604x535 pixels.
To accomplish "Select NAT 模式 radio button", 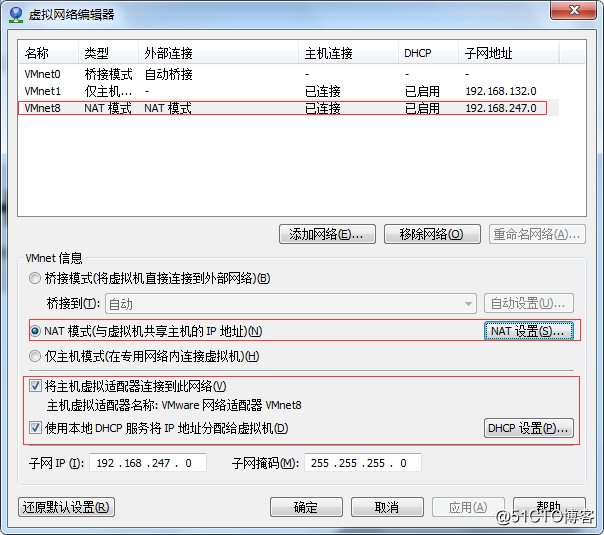I will click(x=35, y=331).
